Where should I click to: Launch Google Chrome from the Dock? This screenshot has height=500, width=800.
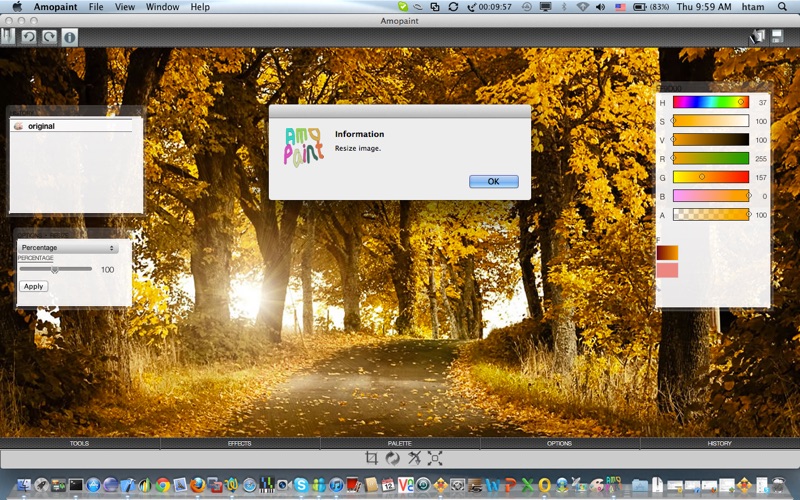(x=163, y=485)
